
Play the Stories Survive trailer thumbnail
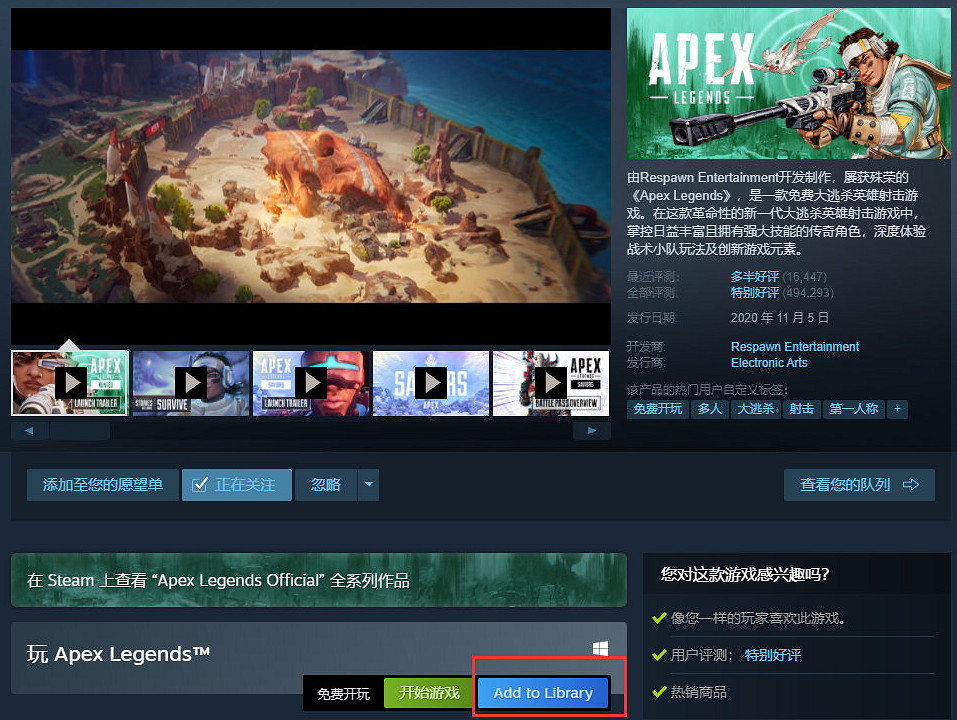pyautogui.click(x=190, y=383)
